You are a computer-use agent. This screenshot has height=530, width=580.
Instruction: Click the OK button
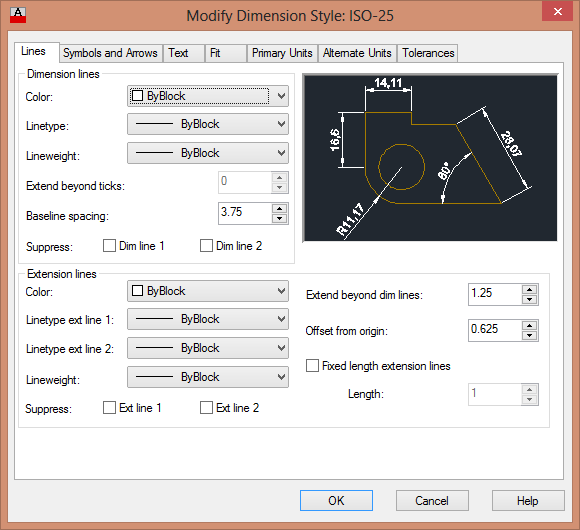pos(336,501)
